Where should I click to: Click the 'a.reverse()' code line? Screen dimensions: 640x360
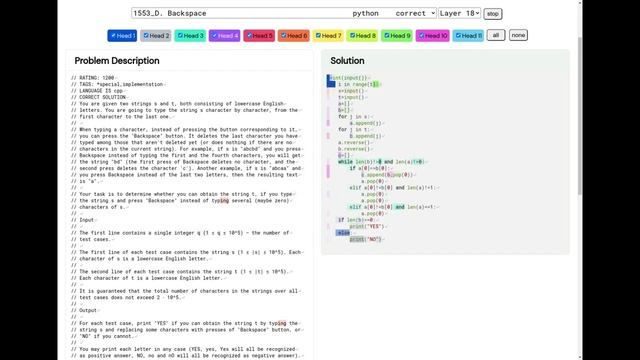coord(353,142)
